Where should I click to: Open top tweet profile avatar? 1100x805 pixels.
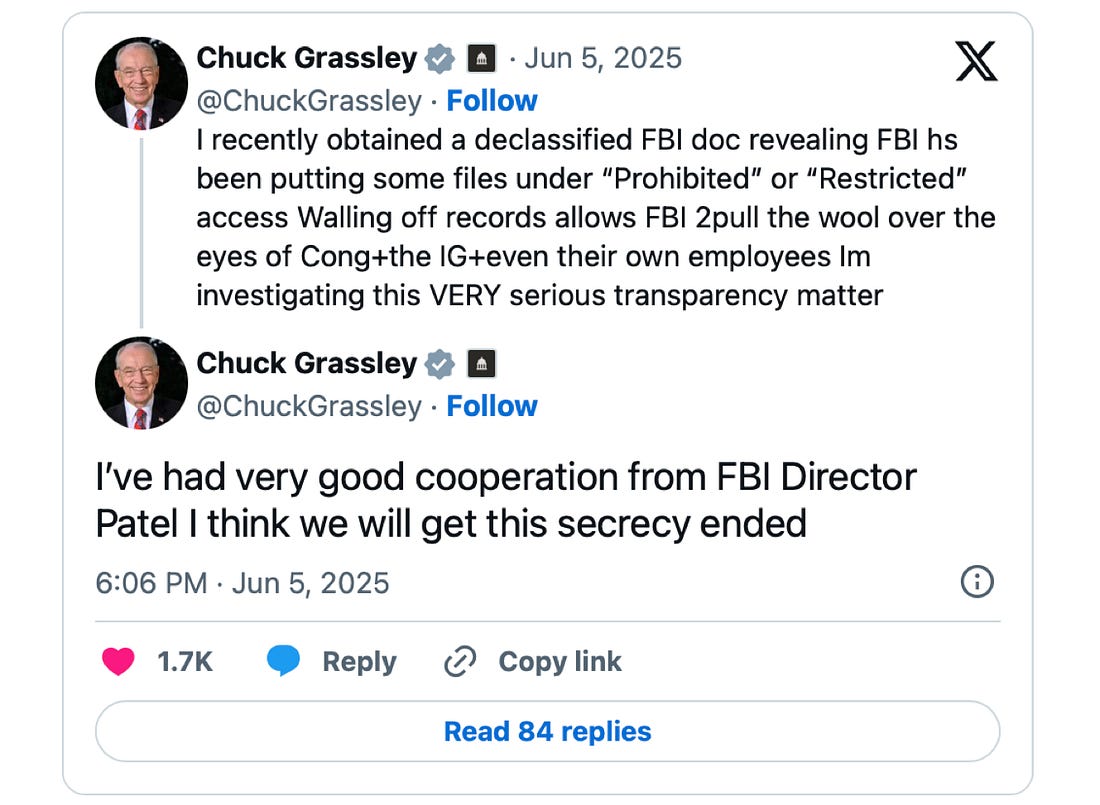coord(141,84)
